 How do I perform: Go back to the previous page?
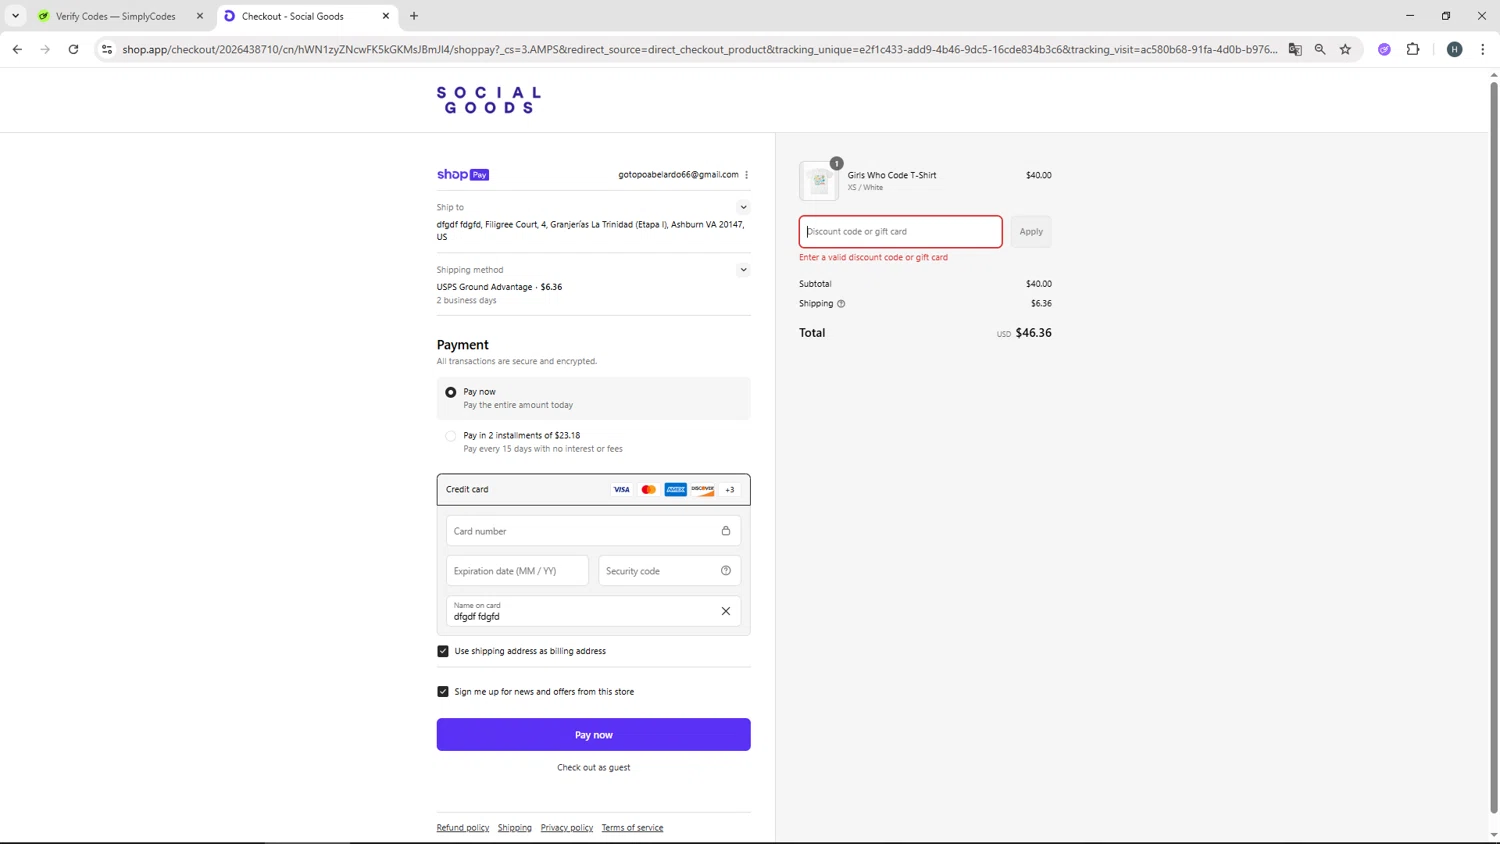[x=17, y=49]
